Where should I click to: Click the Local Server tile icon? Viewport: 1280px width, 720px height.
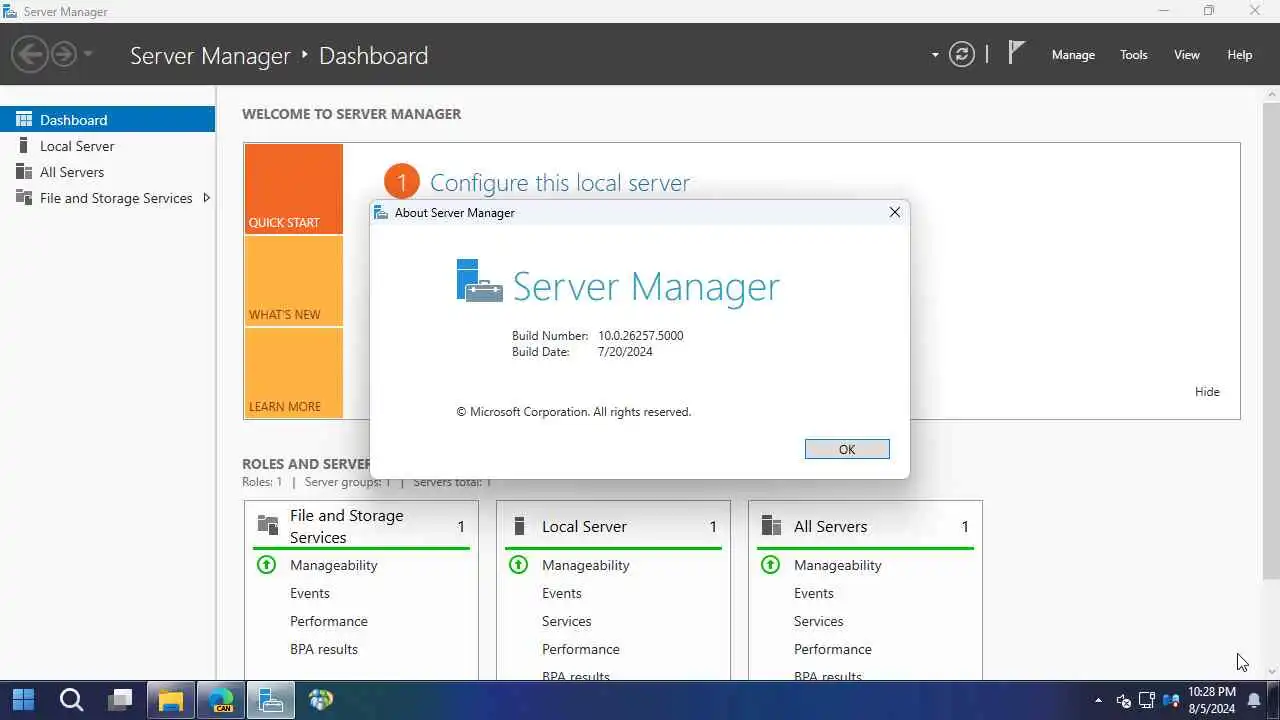click(519, 526)
